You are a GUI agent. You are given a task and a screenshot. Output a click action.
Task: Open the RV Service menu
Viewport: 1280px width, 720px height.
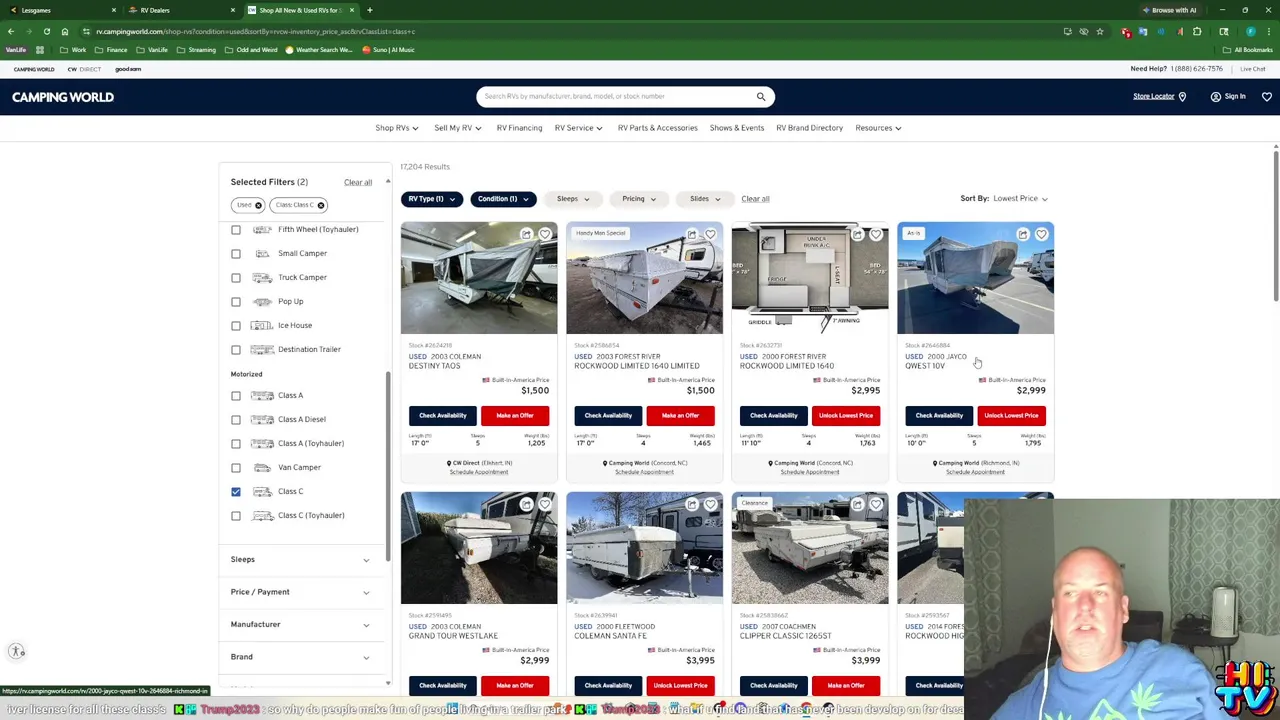(578, 128)
